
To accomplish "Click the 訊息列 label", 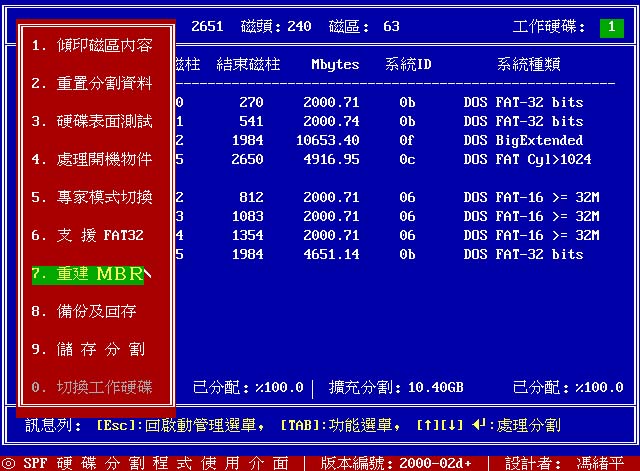I will point(53,425).
